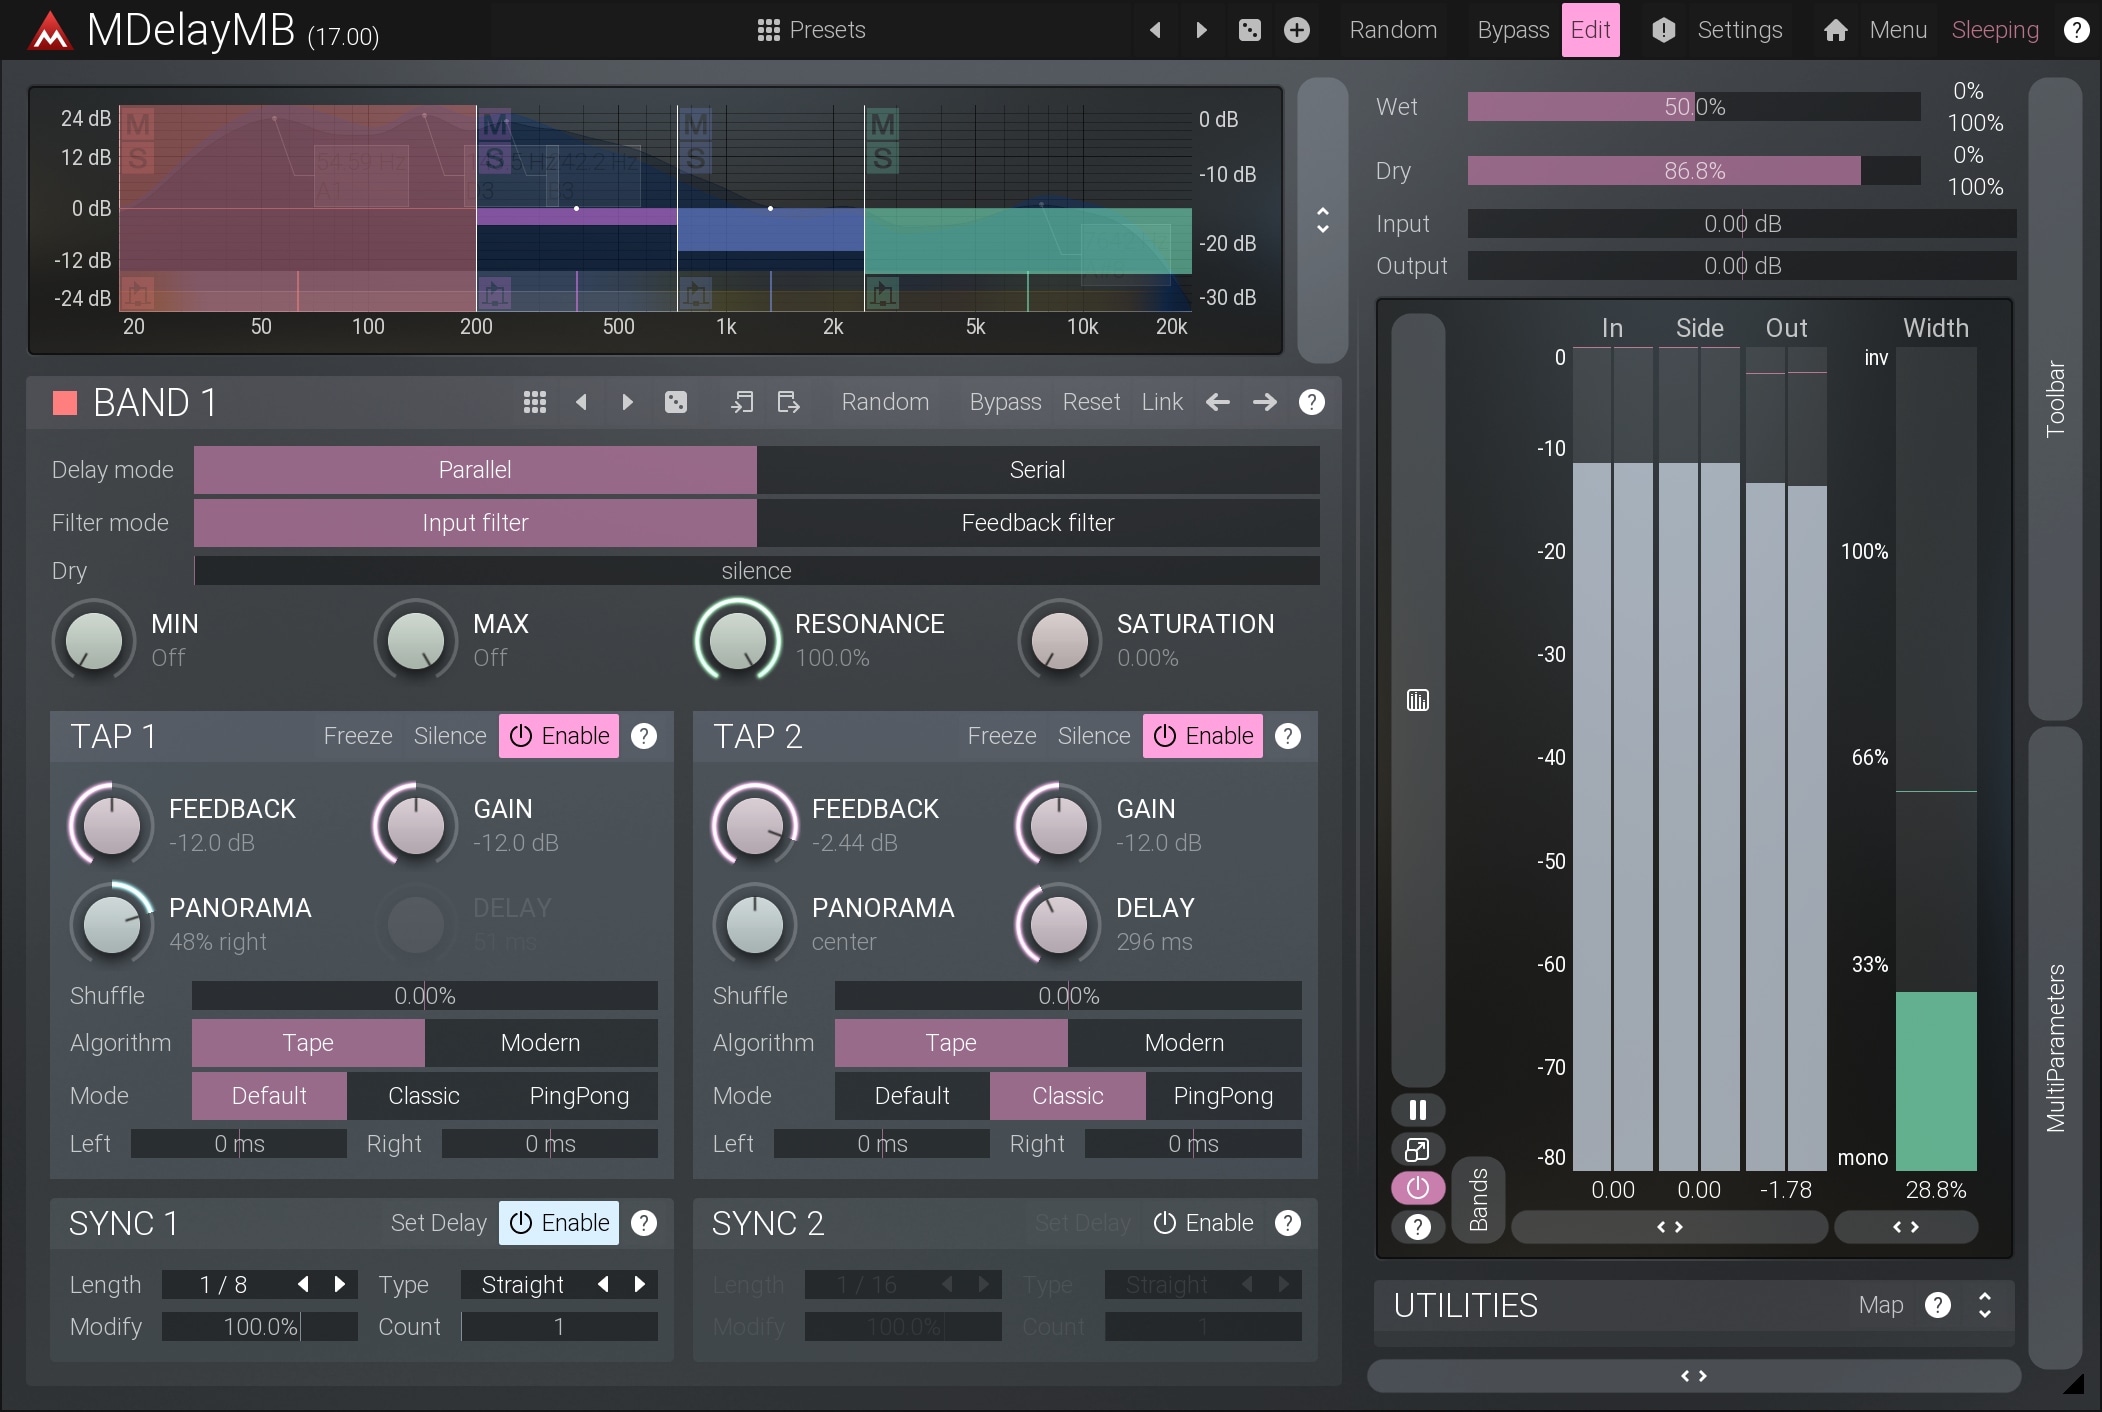Screen dimensions: 2102x1412
Task: Collapse the band graph using side arrows
Action: (1322, 220)
